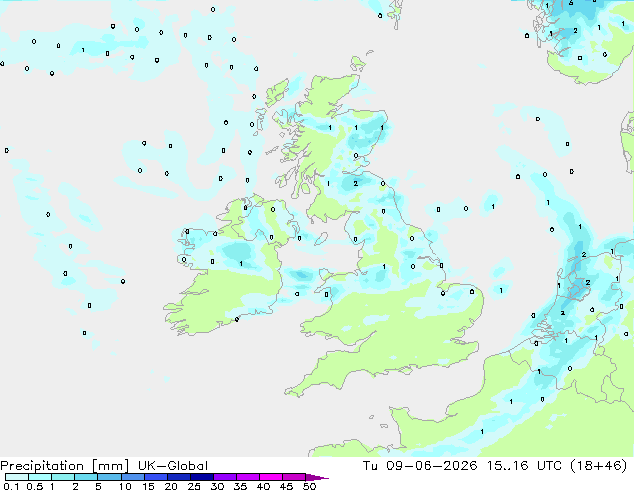Select the 40–45 mm legend color swatch
634x490 pixels.
pos(271,477)
